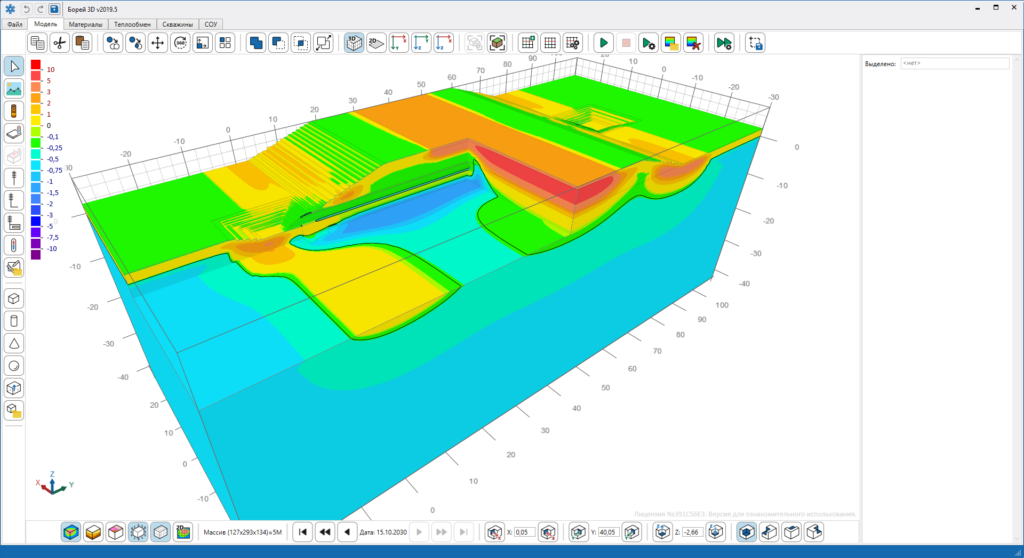Open the Файл menu tab

pyautogui.click(x=14, y=24)
